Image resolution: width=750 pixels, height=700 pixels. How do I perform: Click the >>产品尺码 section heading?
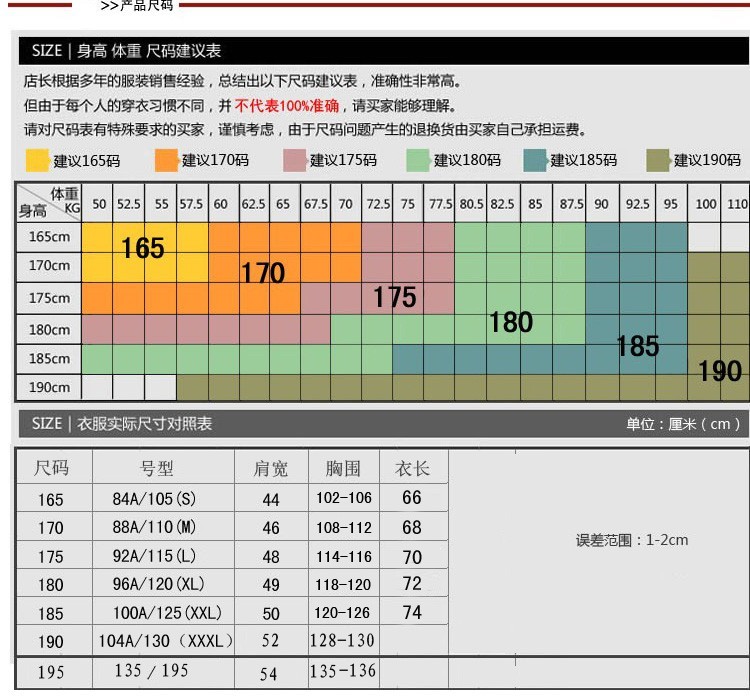coord(137,6)
